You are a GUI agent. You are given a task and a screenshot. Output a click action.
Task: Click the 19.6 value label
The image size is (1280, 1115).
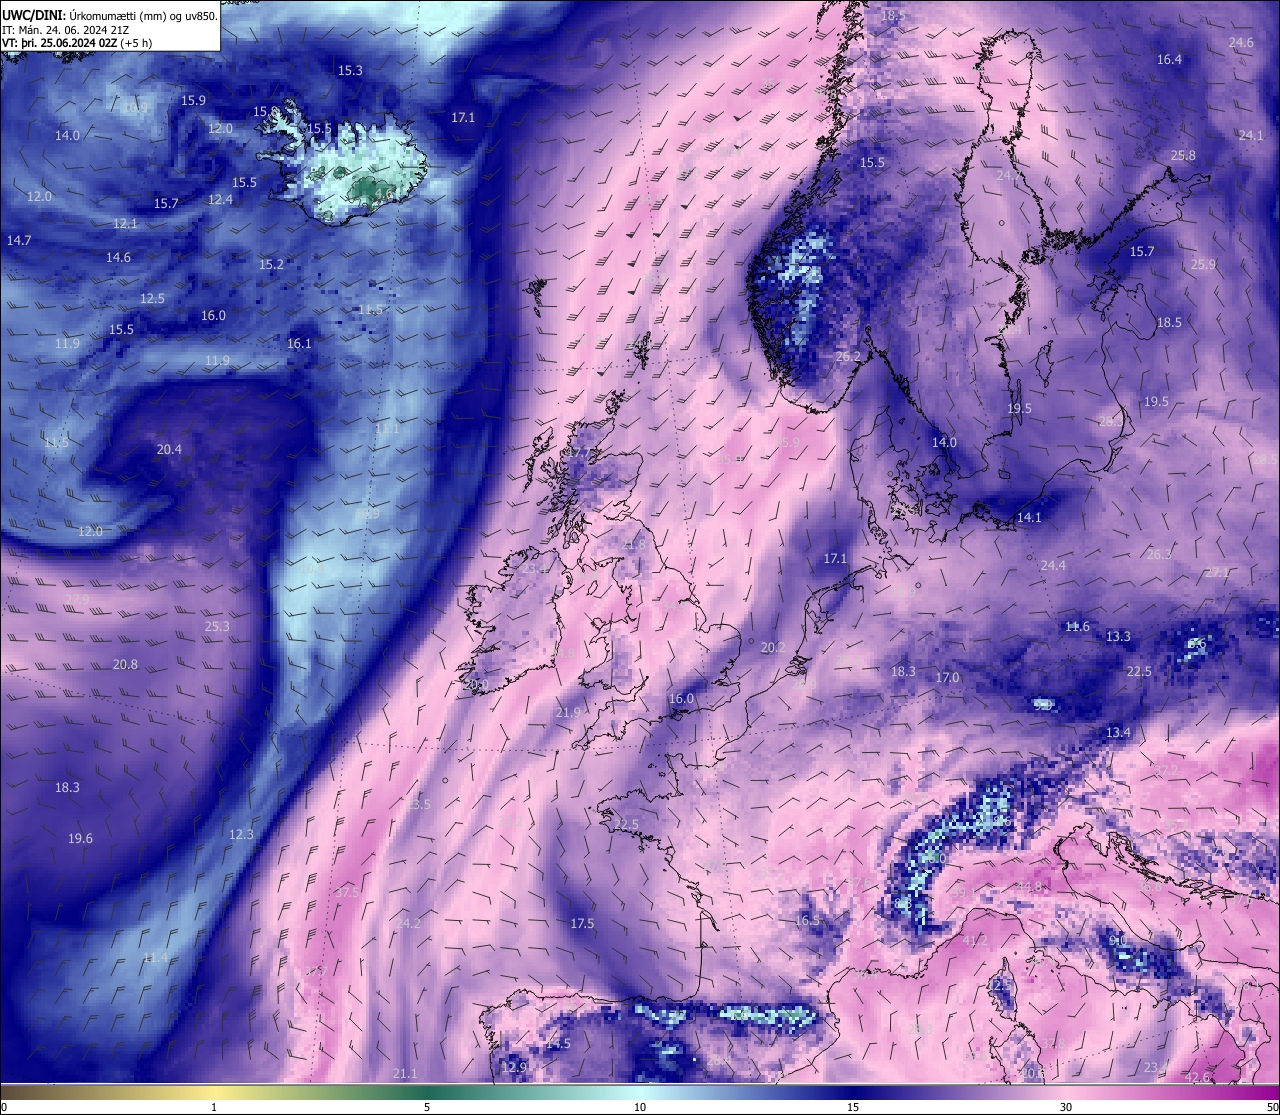point(80,839)
